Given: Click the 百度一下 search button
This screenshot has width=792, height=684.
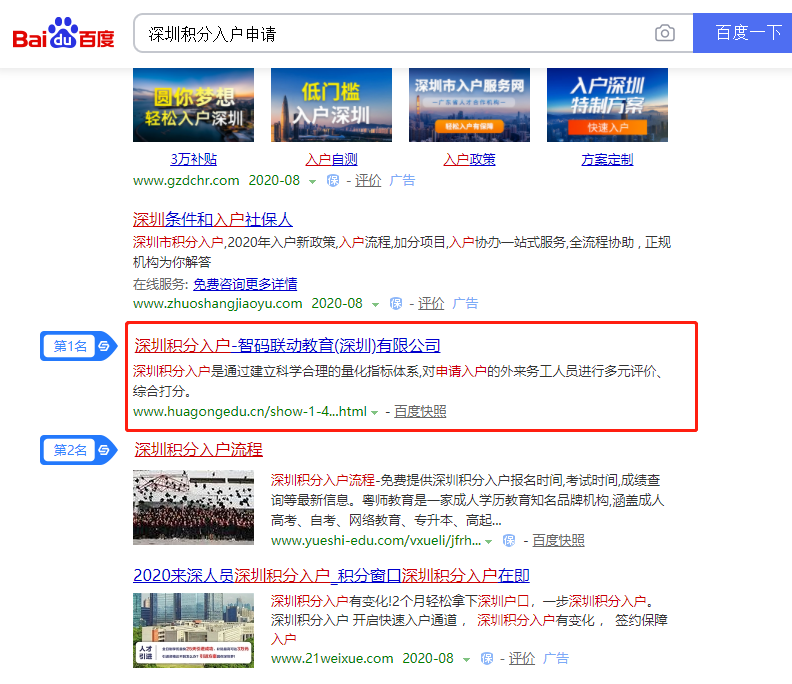Looking at the screenshot, I should click(x=742, y=33).
